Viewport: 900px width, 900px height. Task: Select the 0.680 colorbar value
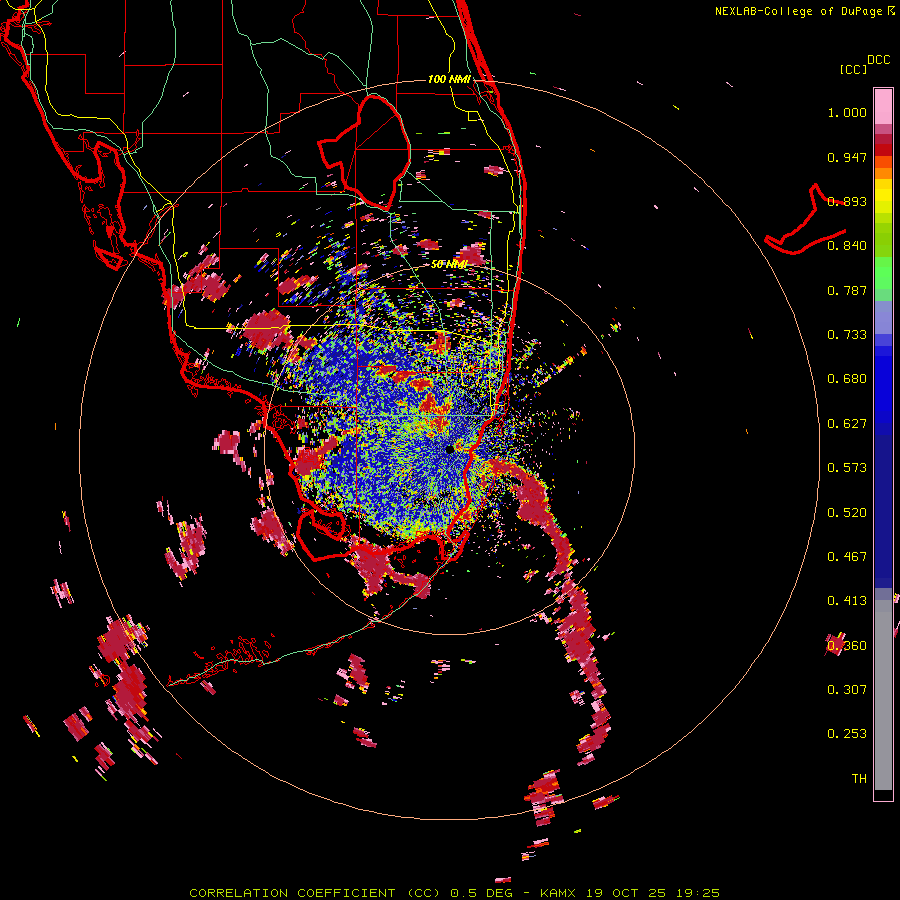[847, 379]
